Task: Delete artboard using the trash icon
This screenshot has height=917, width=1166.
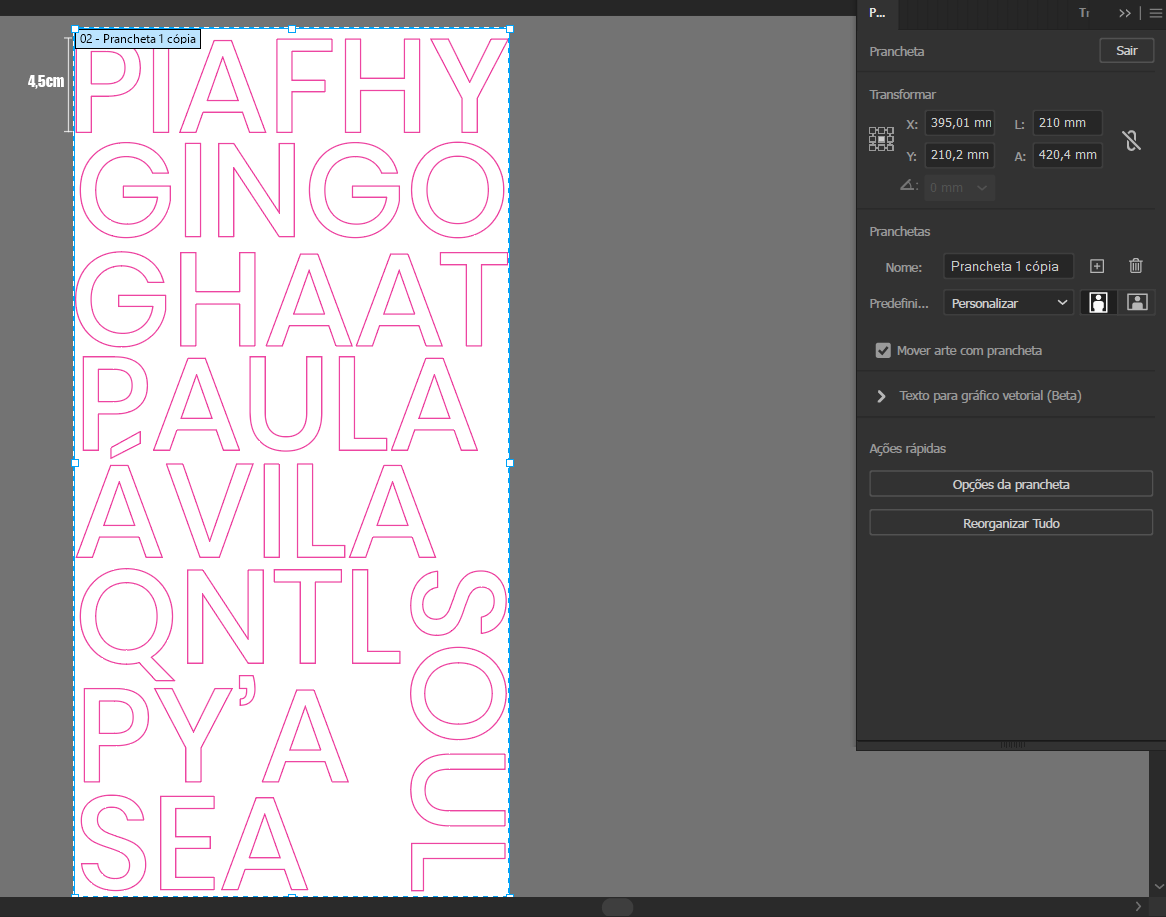Action: pyautogui.click(x=1136, y=266)
